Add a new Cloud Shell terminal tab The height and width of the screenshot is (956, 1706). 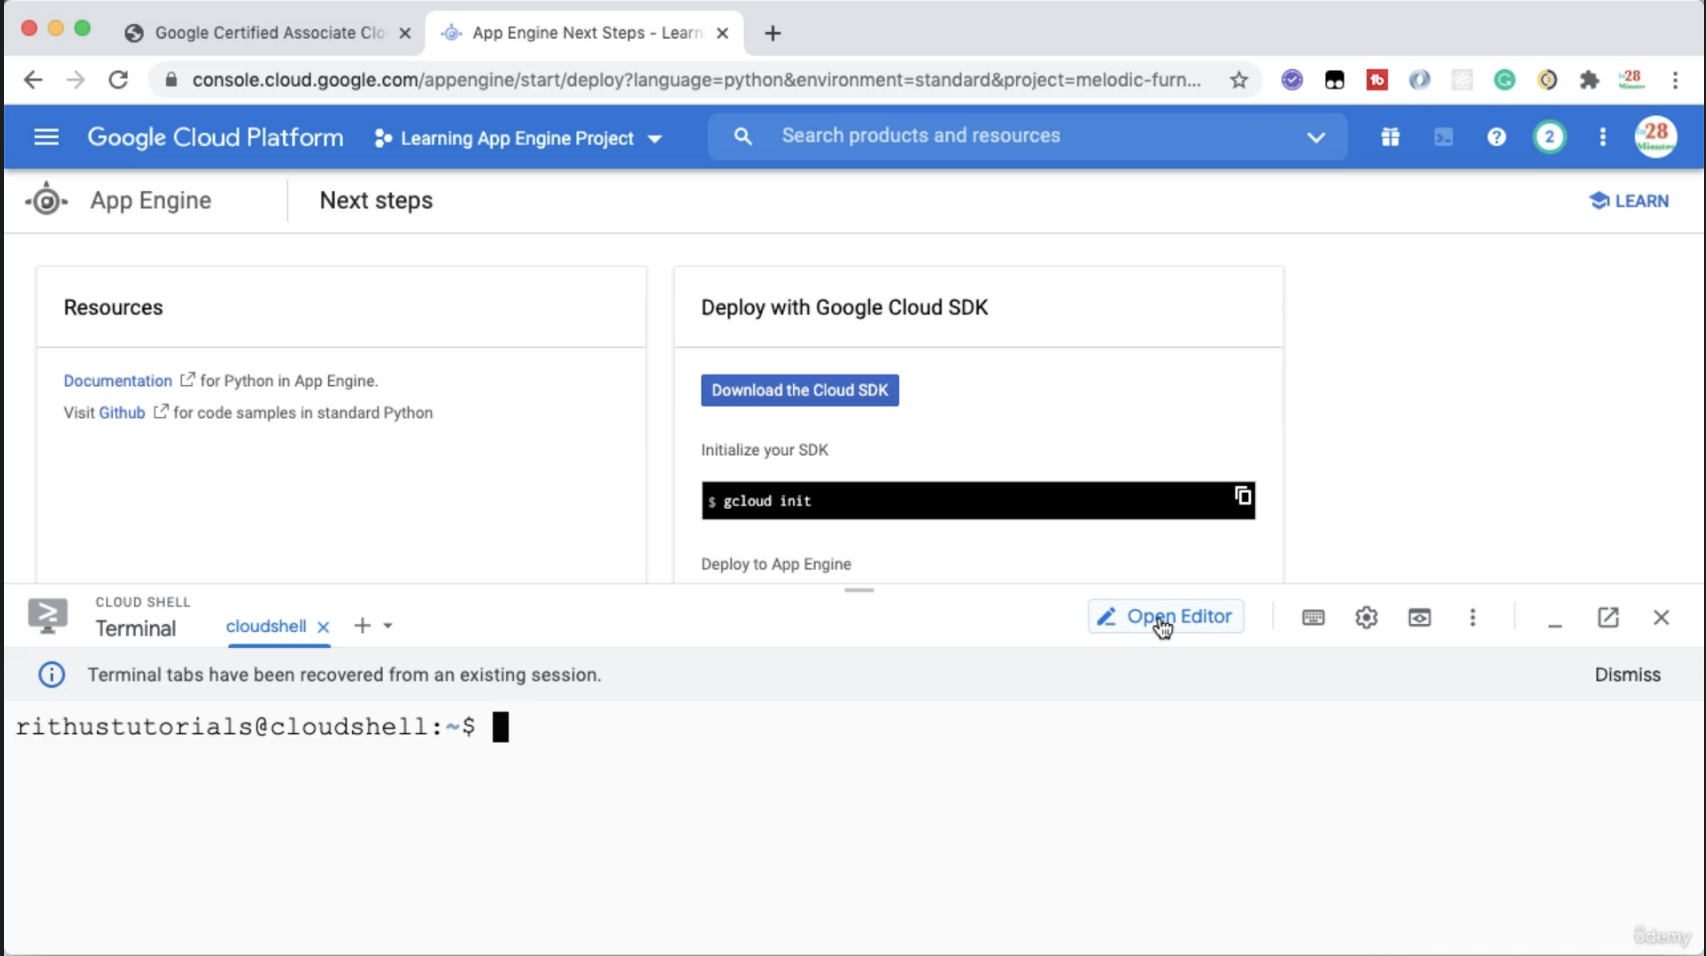(x=362, y=626)
